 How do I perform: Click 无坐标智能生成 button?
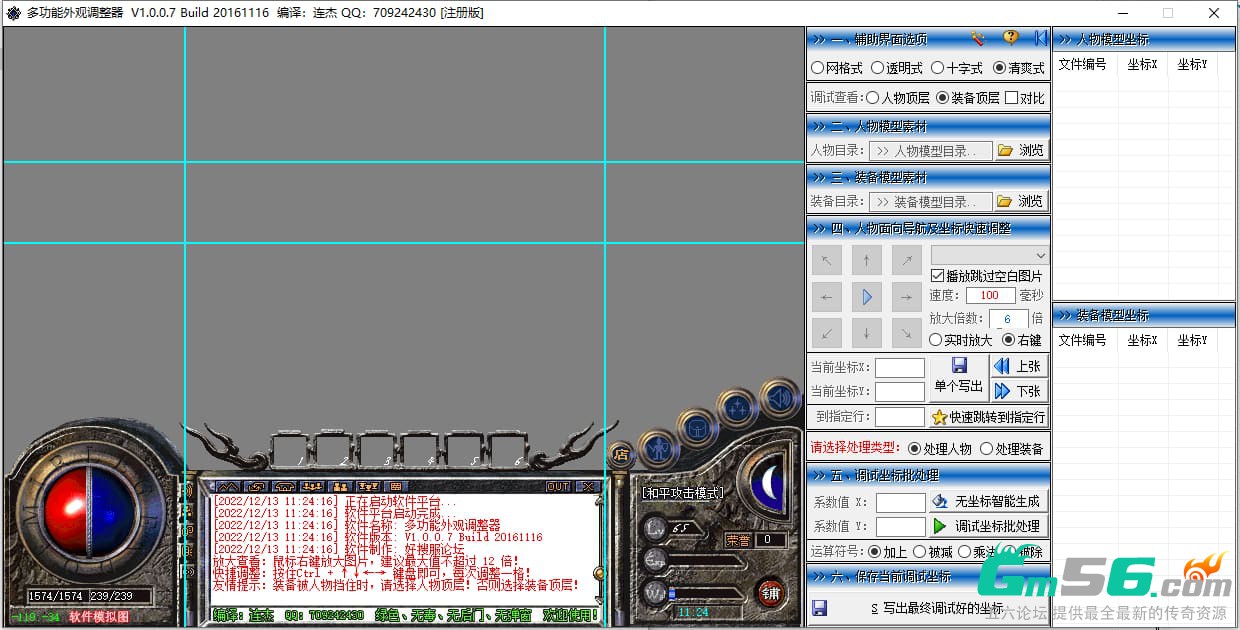coord(988,501)
